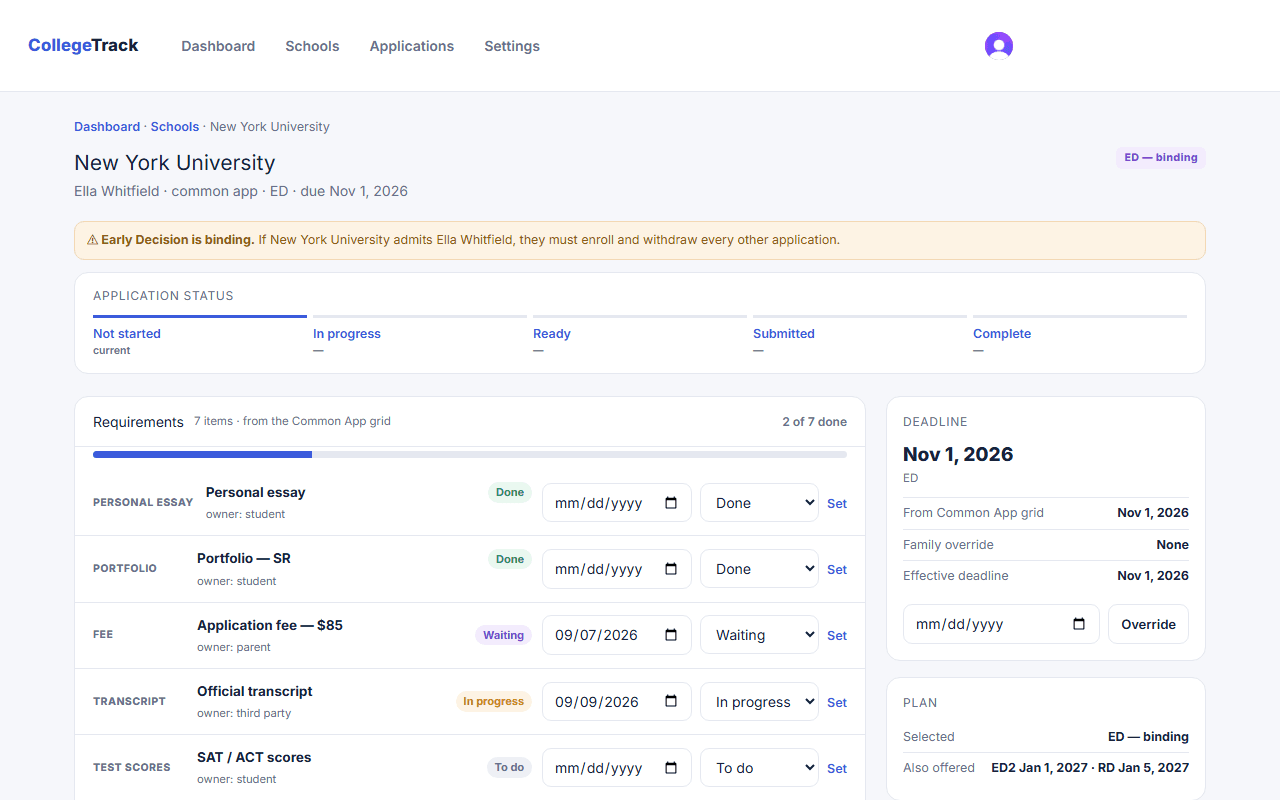1280x800 pixels.
Task: Click the Override deadline button
Action: click(1148, 624)
